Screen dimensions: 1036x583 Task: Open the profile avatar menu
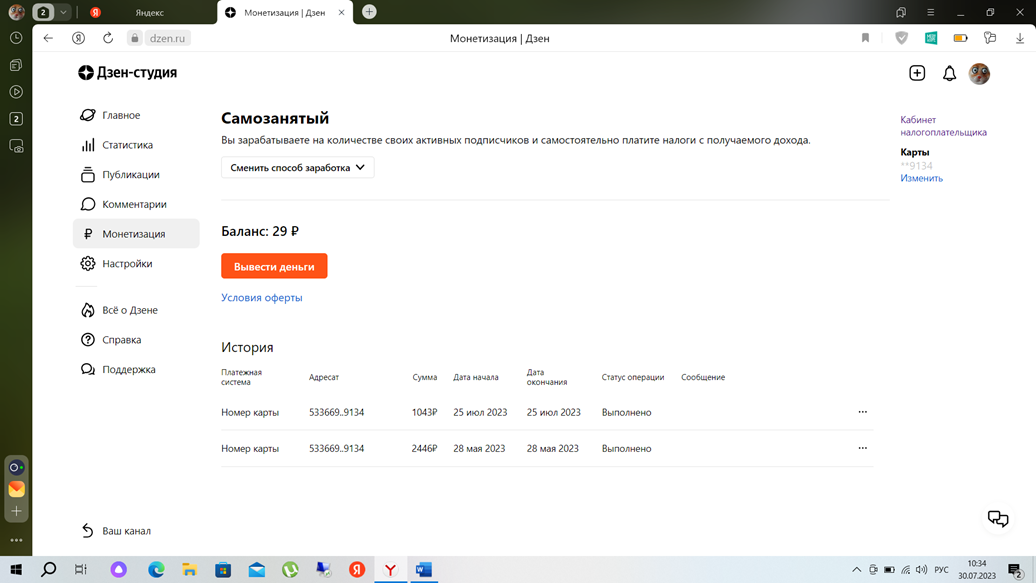tap(979, 73)
